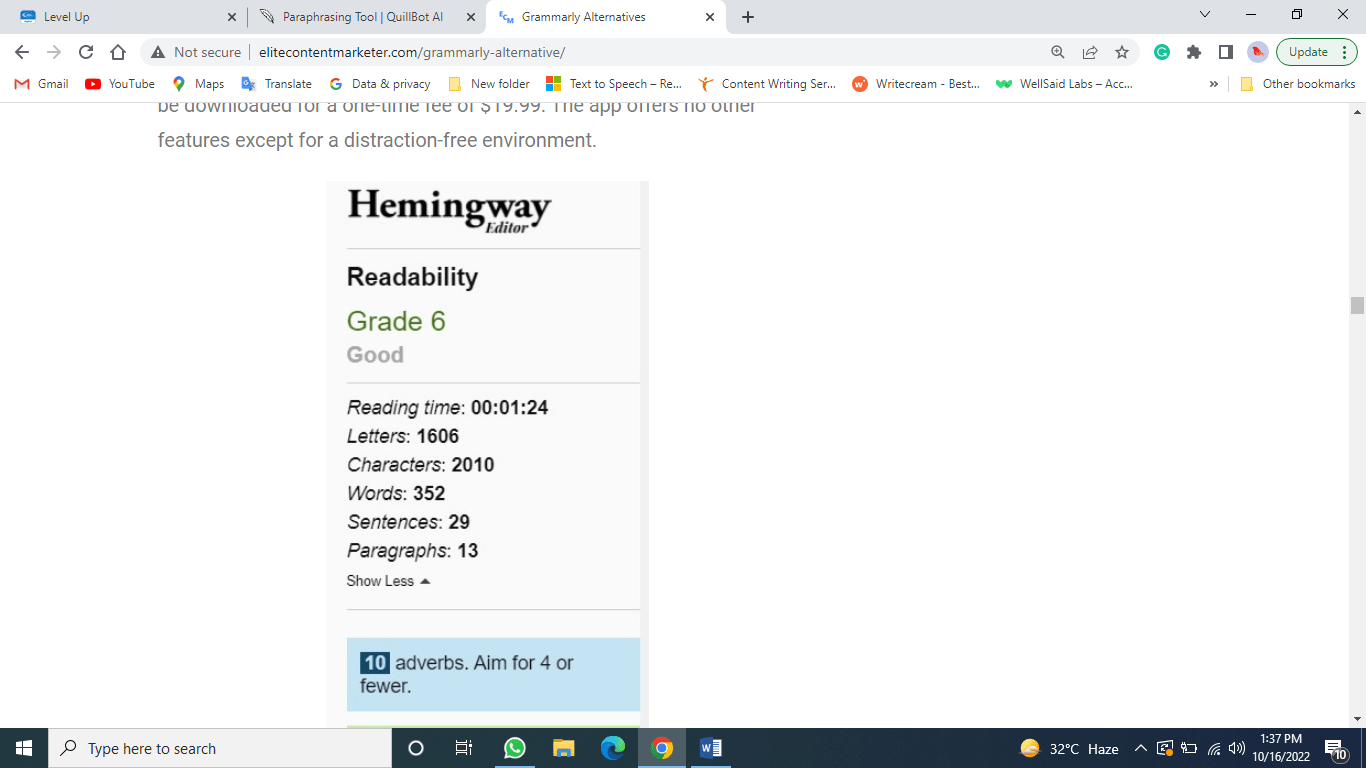Reload the current page
The image size is (1366, 768).
click(86, 52)
